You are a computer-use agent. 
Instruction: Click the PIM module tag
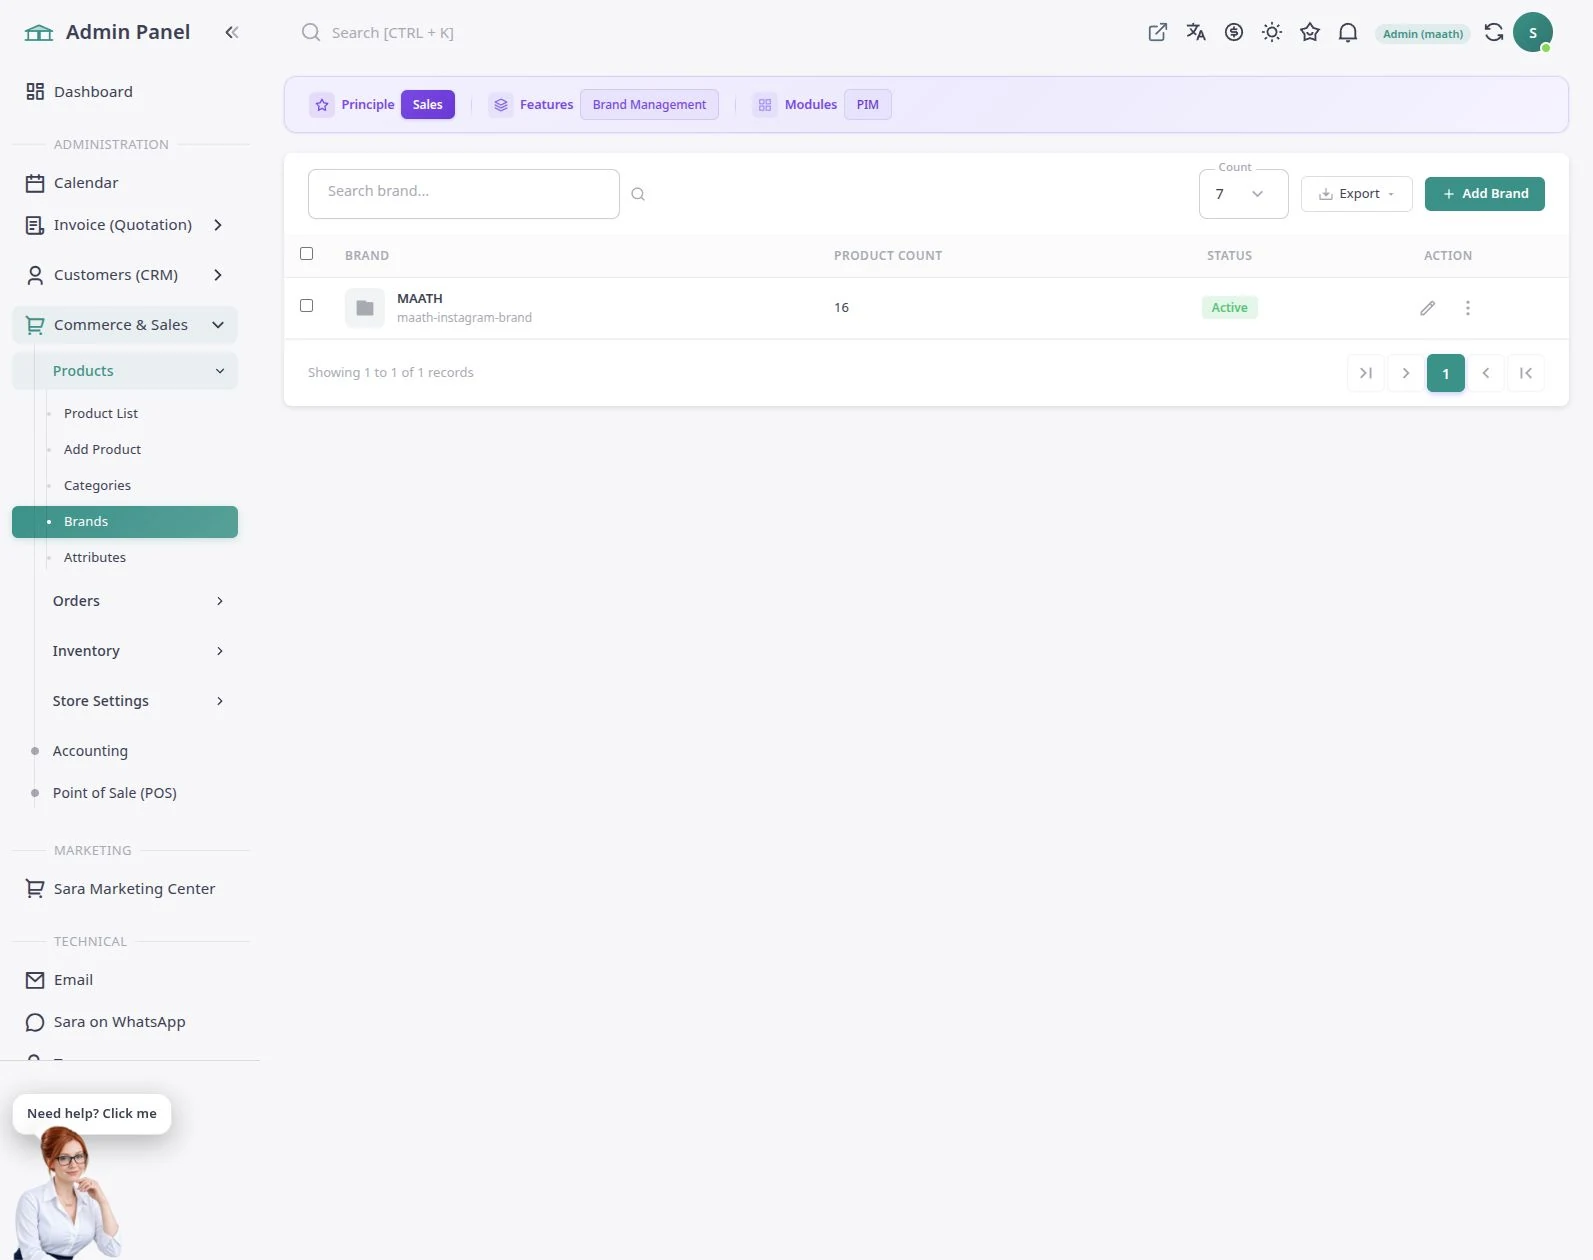coord(868,105)
